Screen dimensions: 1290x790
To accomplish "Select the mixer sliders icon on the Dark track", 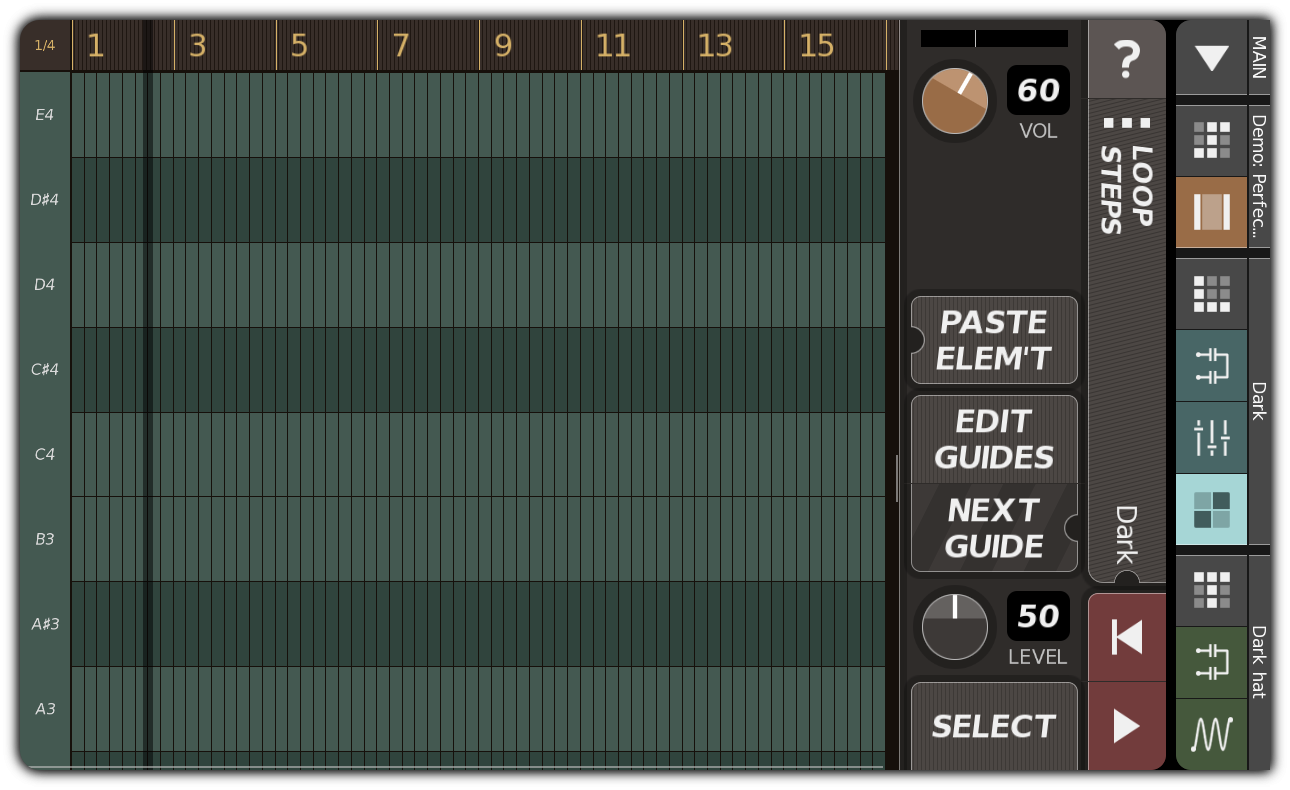I will pyautogui.click(x=1211, y=437).
